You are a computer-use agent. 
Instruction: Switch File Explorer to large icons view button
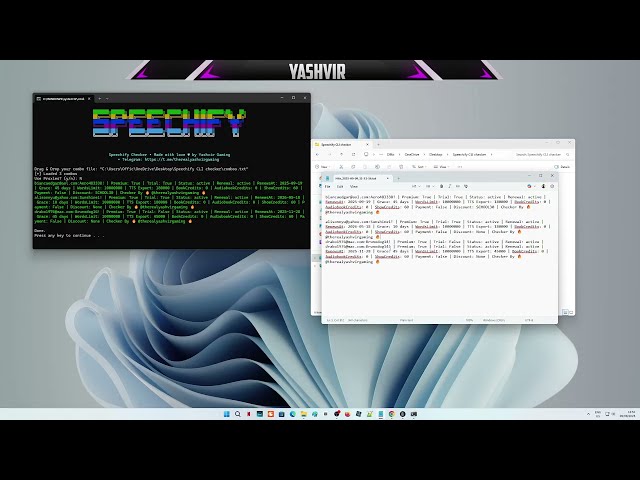[x=571, y=312]
